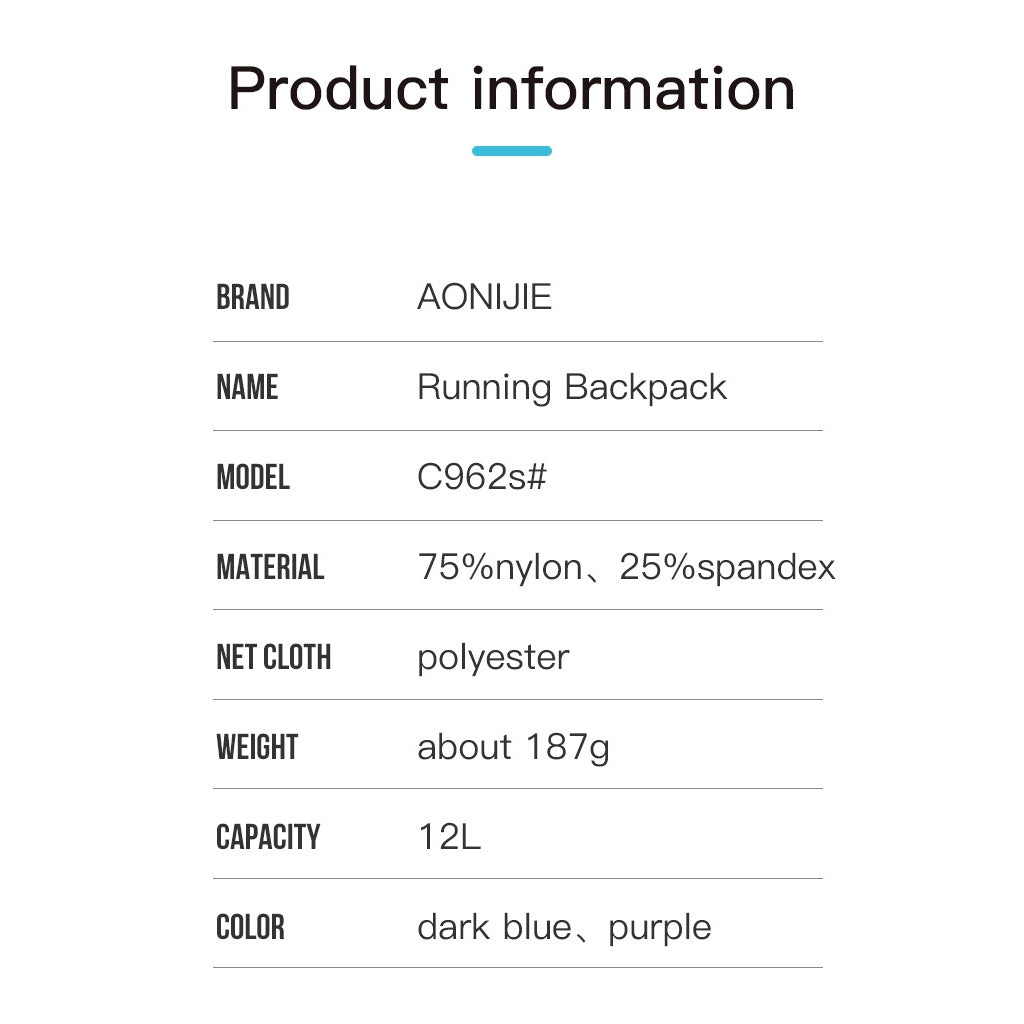
Task: Select the CAPACITY row label
Action: click(x=268, y=837)
